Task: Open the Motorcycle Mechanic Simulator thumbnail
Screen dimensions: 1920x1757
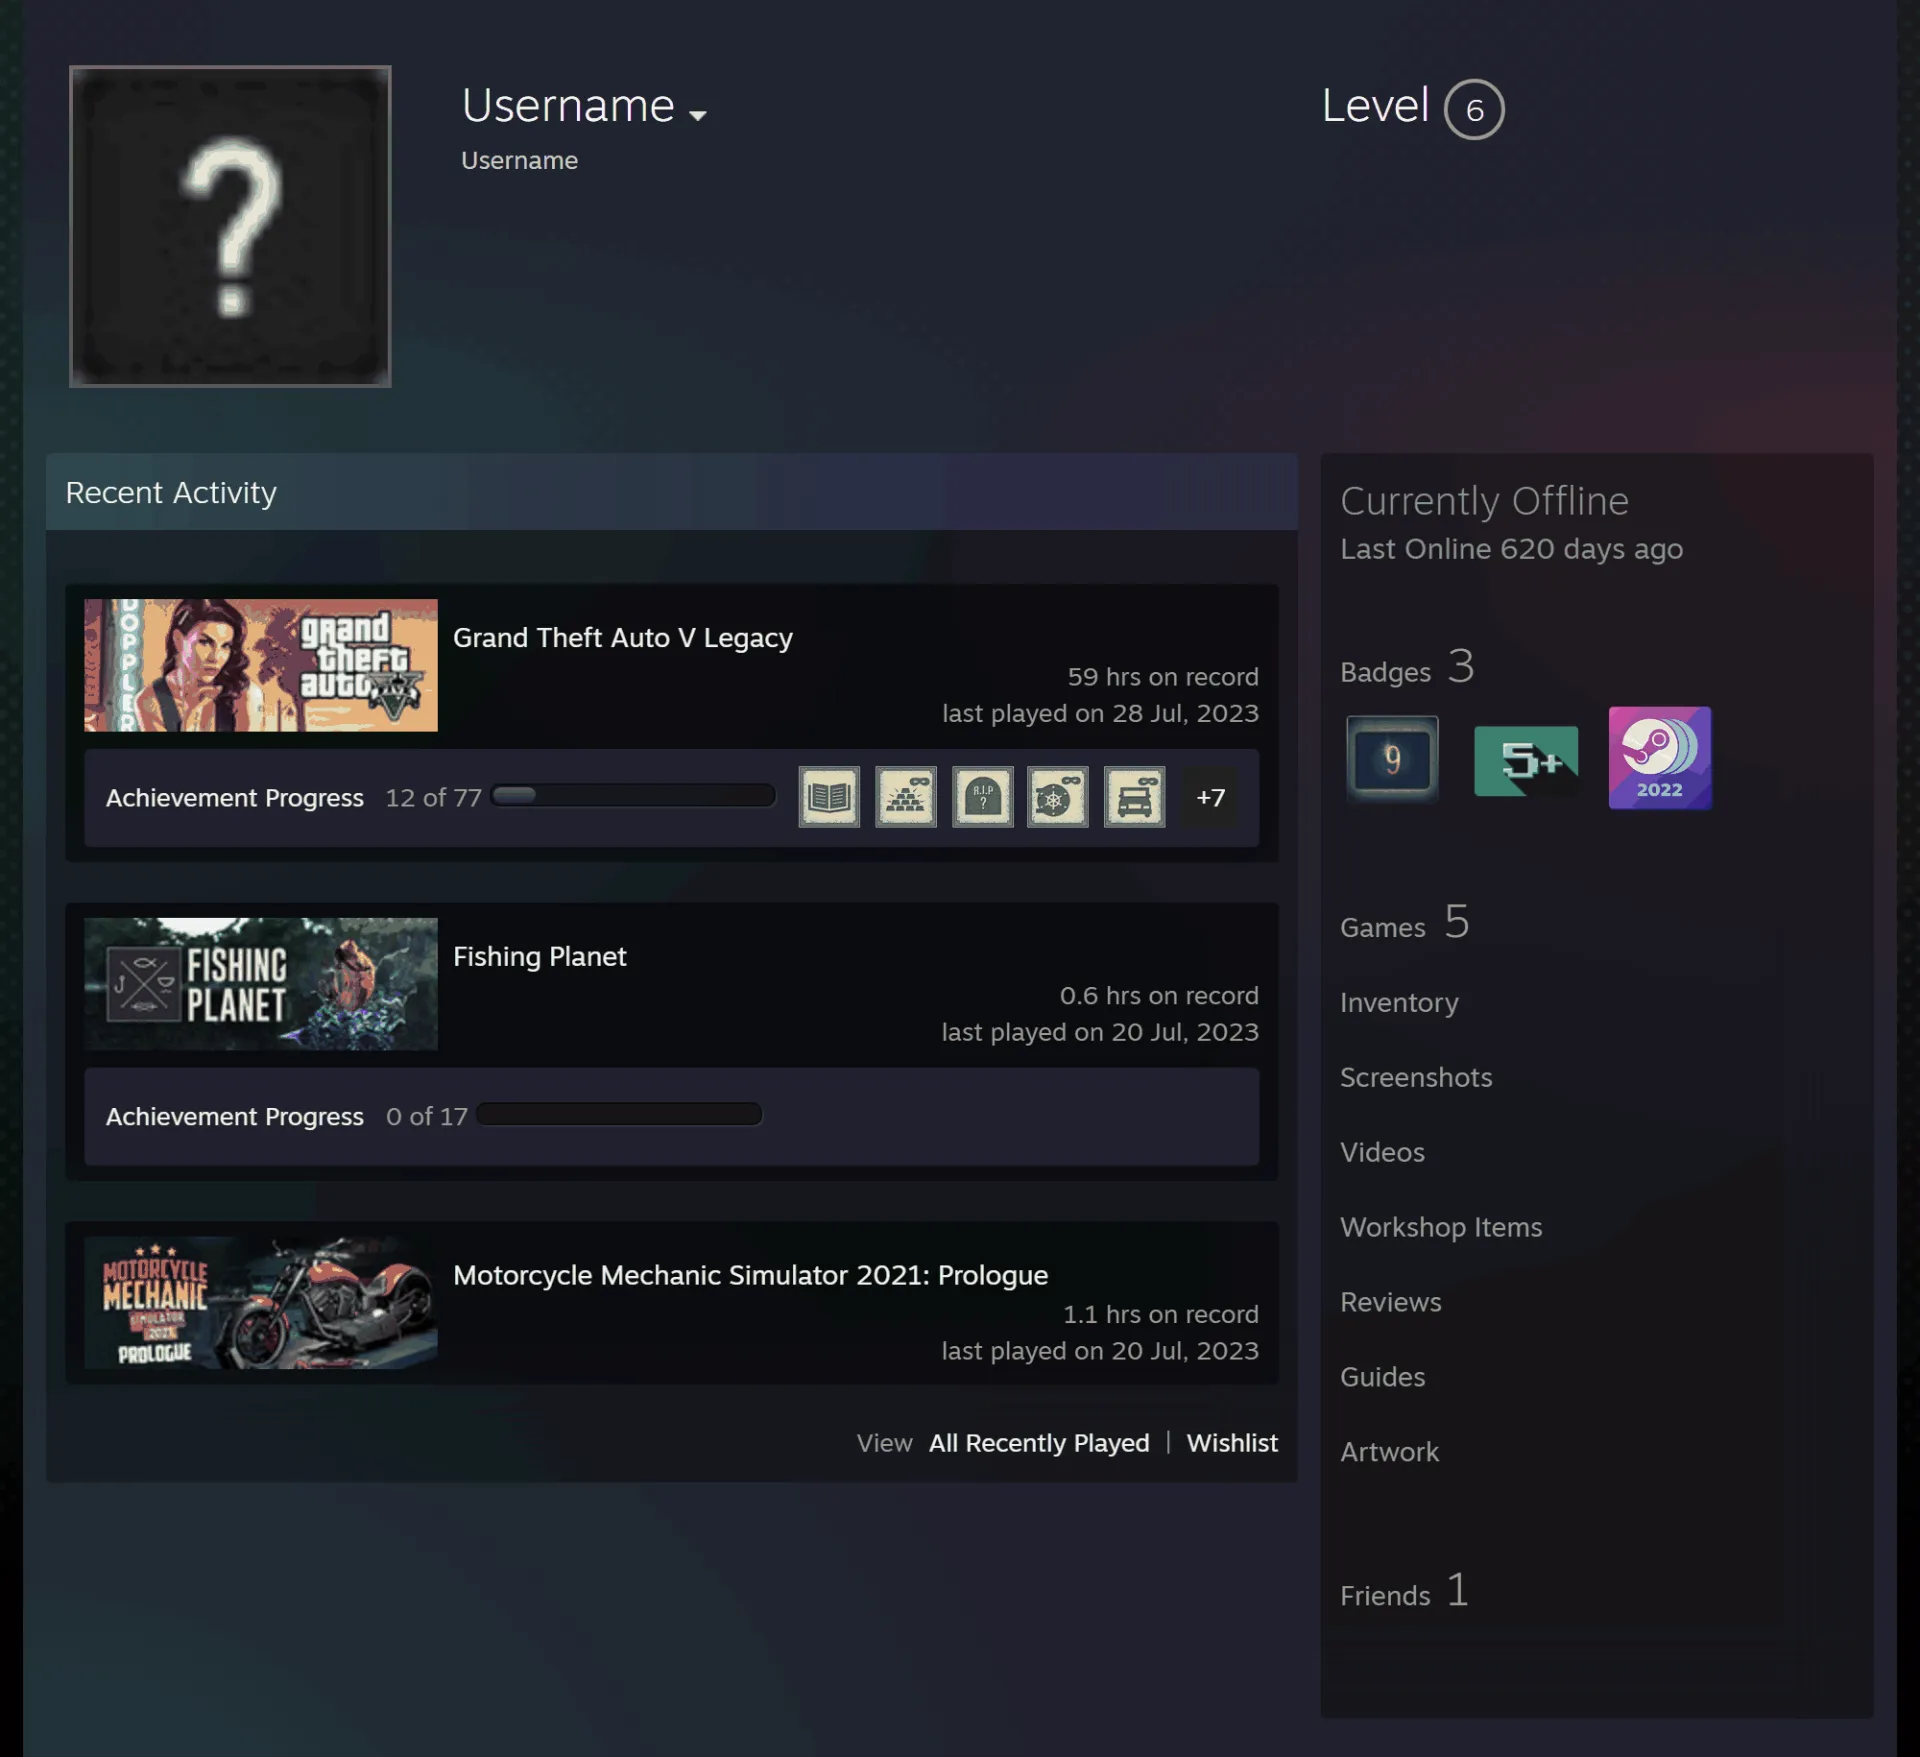Action: tap(261, 1303)
